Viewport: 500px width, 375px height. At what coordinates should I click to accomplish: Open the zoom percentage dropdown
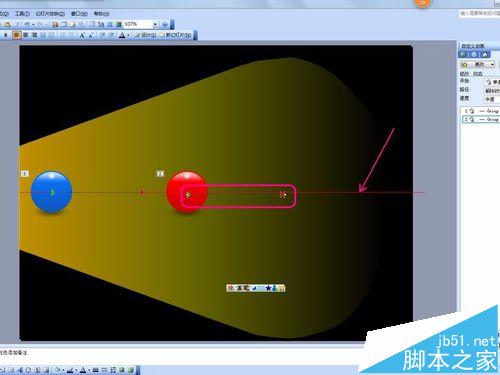(155, 24)
